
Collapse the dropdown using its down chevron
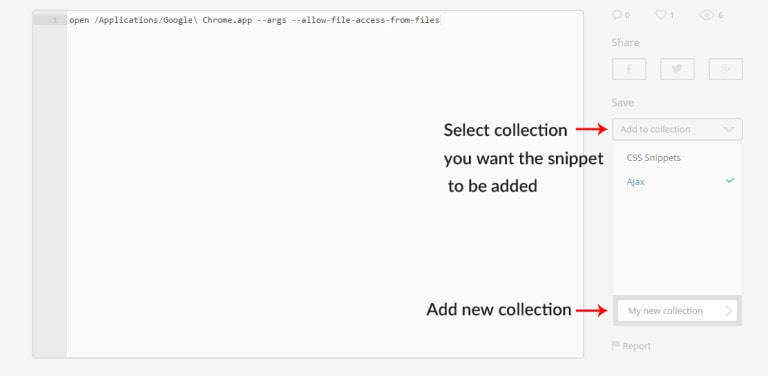click(729, 130)
